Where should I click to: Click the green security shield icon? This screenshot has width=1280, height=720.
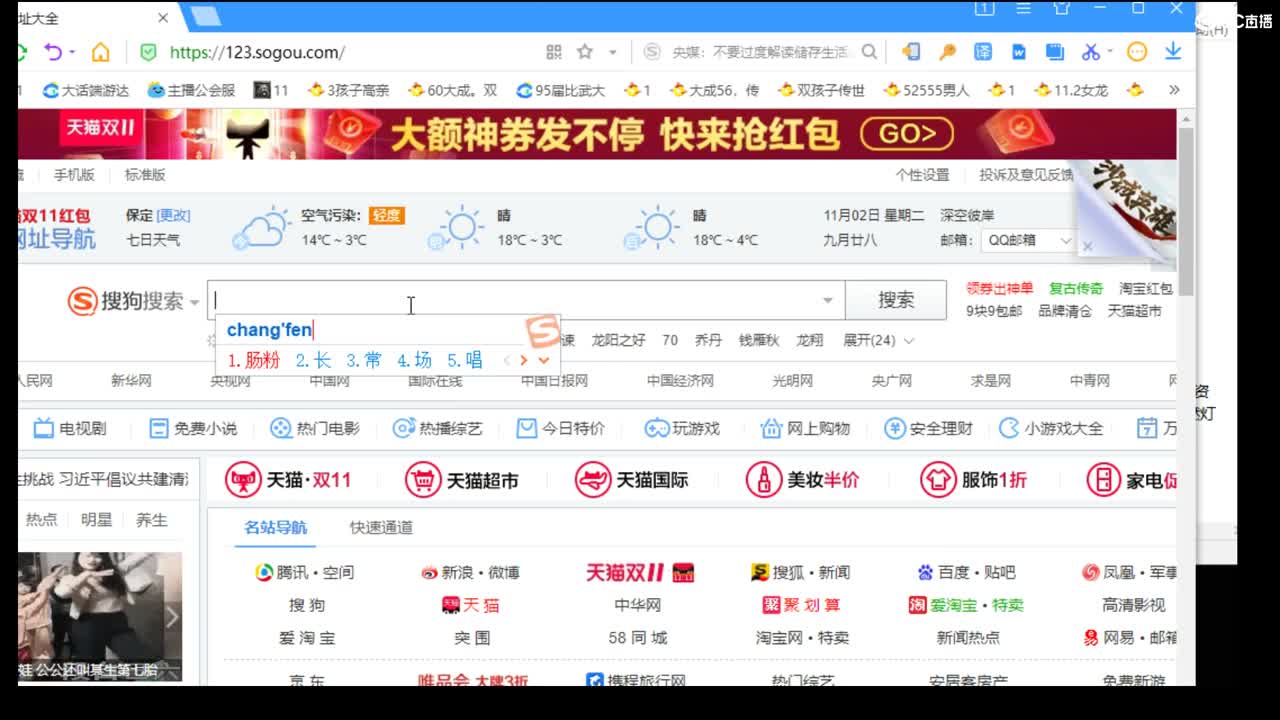point(148,52)
